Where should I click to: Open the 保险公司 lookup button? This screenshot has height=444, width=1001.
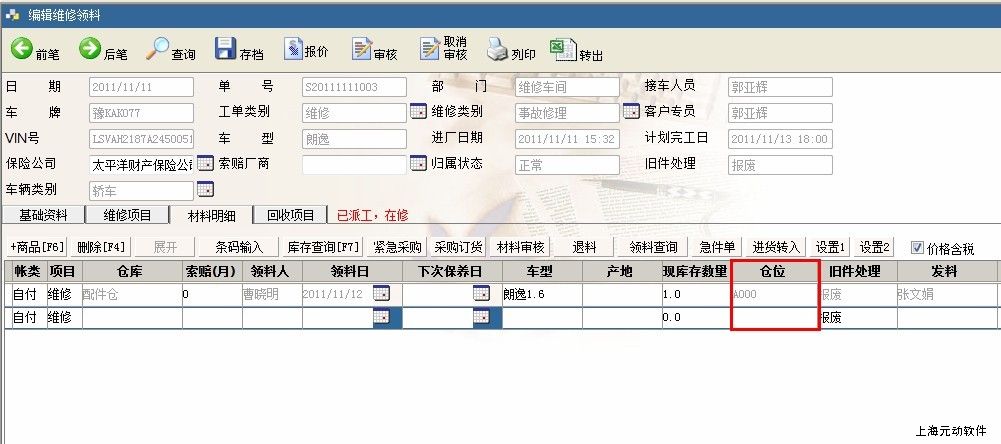click(204, 163)
